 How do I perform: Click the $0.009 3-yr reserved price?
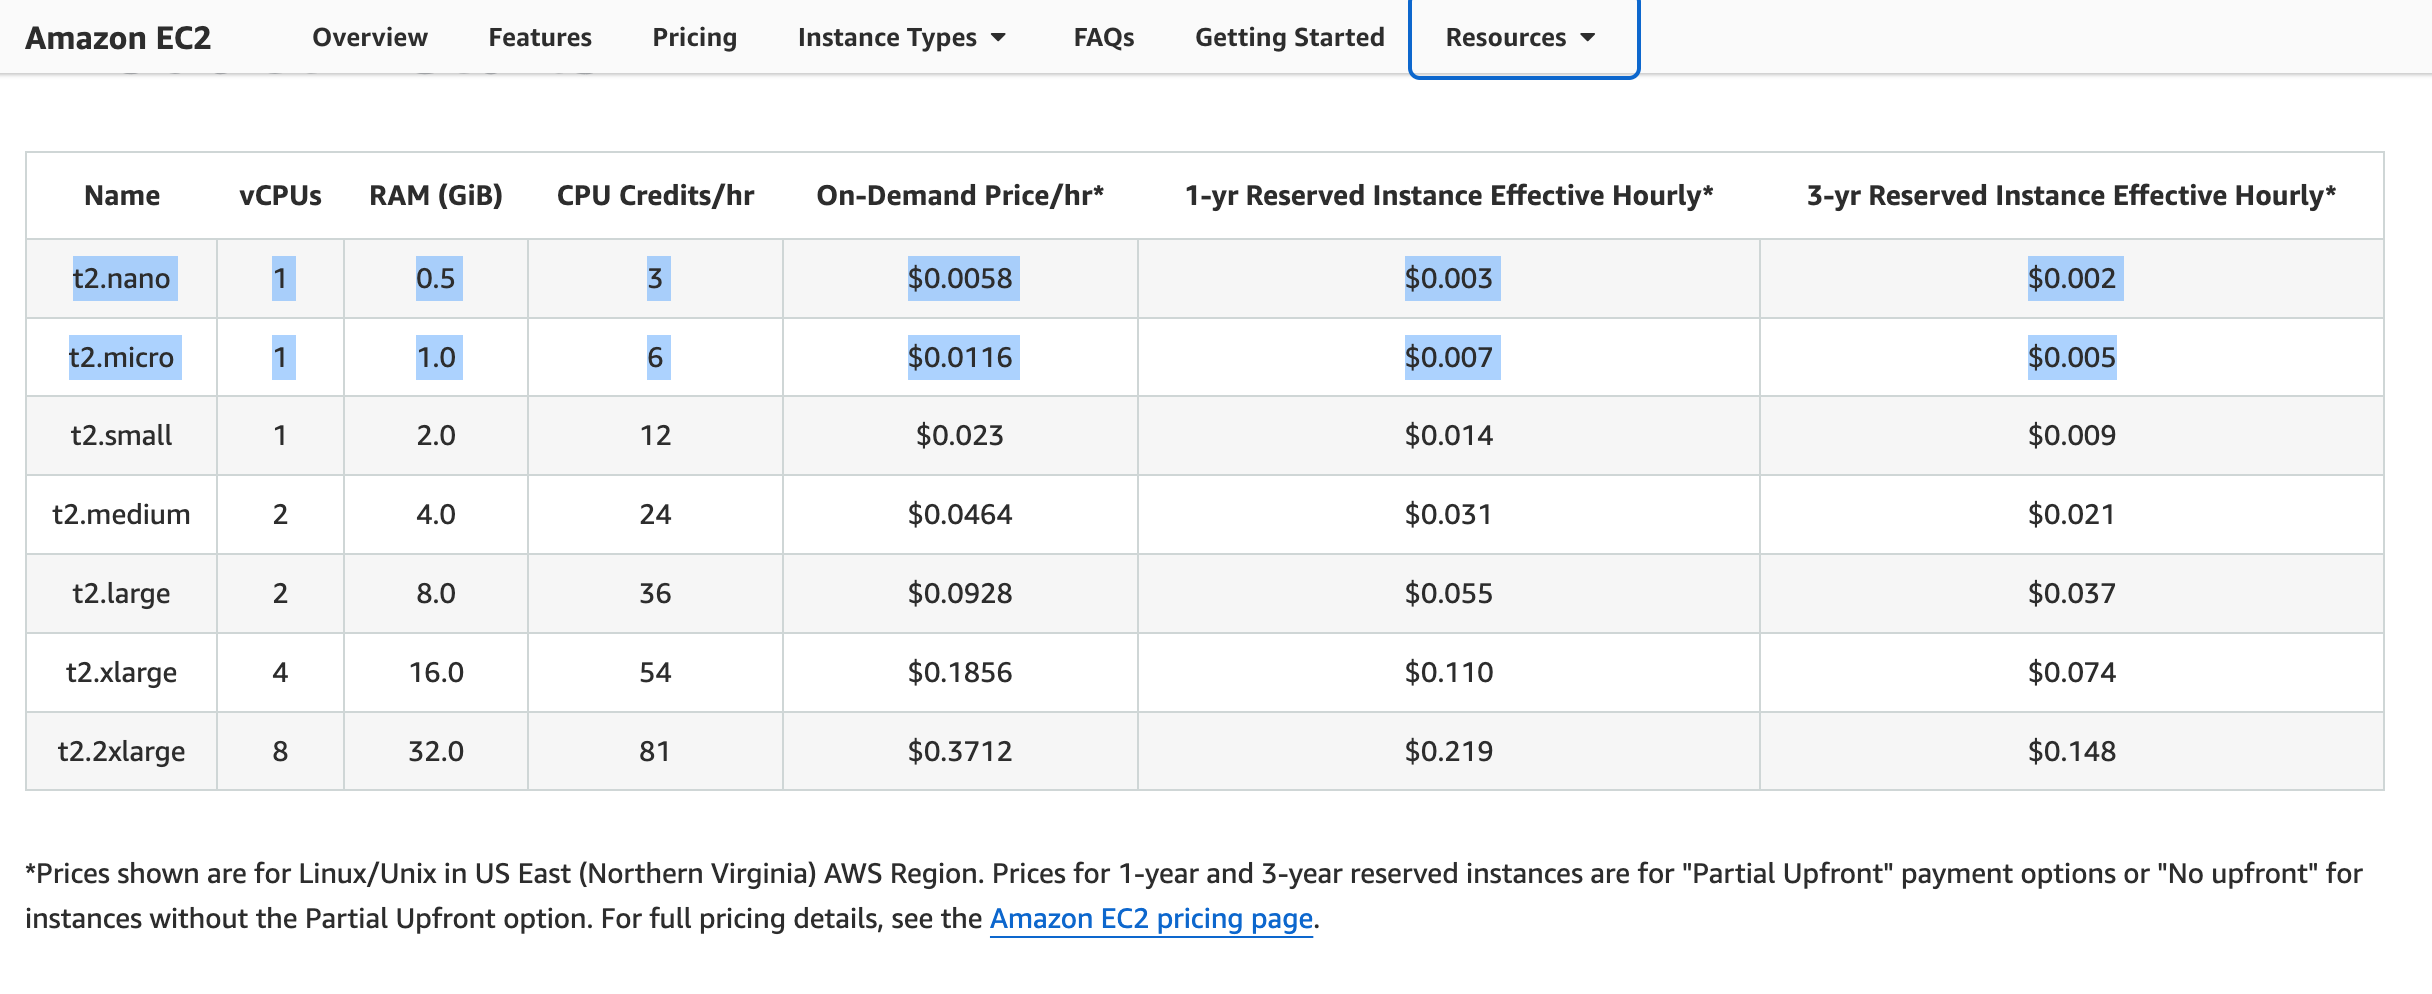tap(2071, 435)
